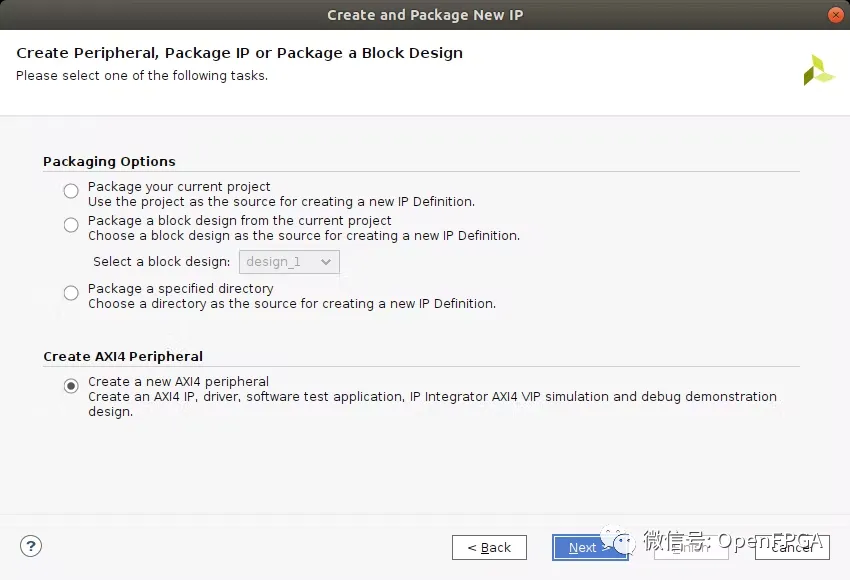Click 'Select a block design:' label
This screenshot has width=850, height=580.
point(162,262)
